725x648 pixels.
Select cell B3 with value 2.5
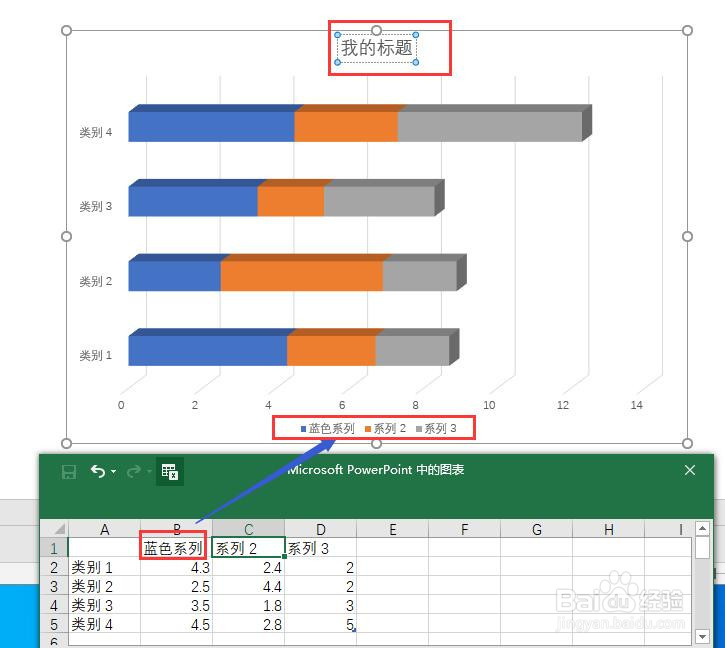click(176, 586)
